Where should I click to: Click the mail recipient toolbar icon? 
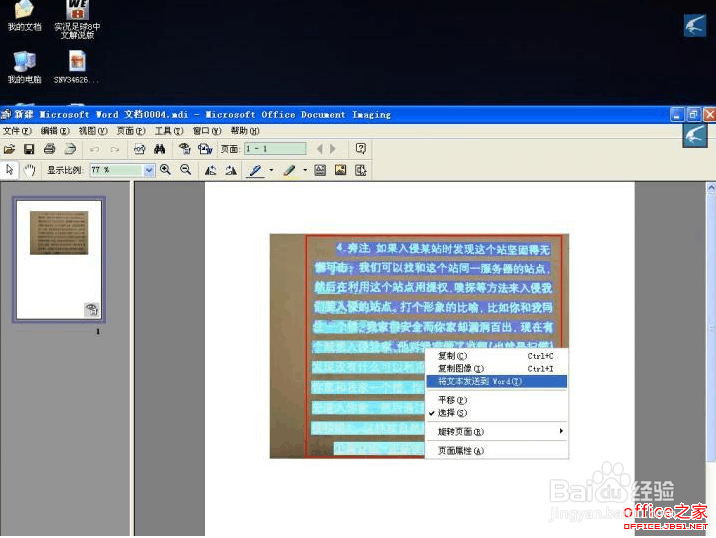click(x=139, y=149)
